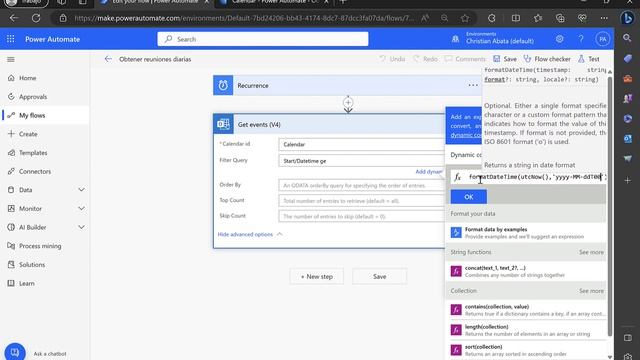The image size is (640, 360).
Task: Add a New step to flow
Action: [x=317, y=276]
